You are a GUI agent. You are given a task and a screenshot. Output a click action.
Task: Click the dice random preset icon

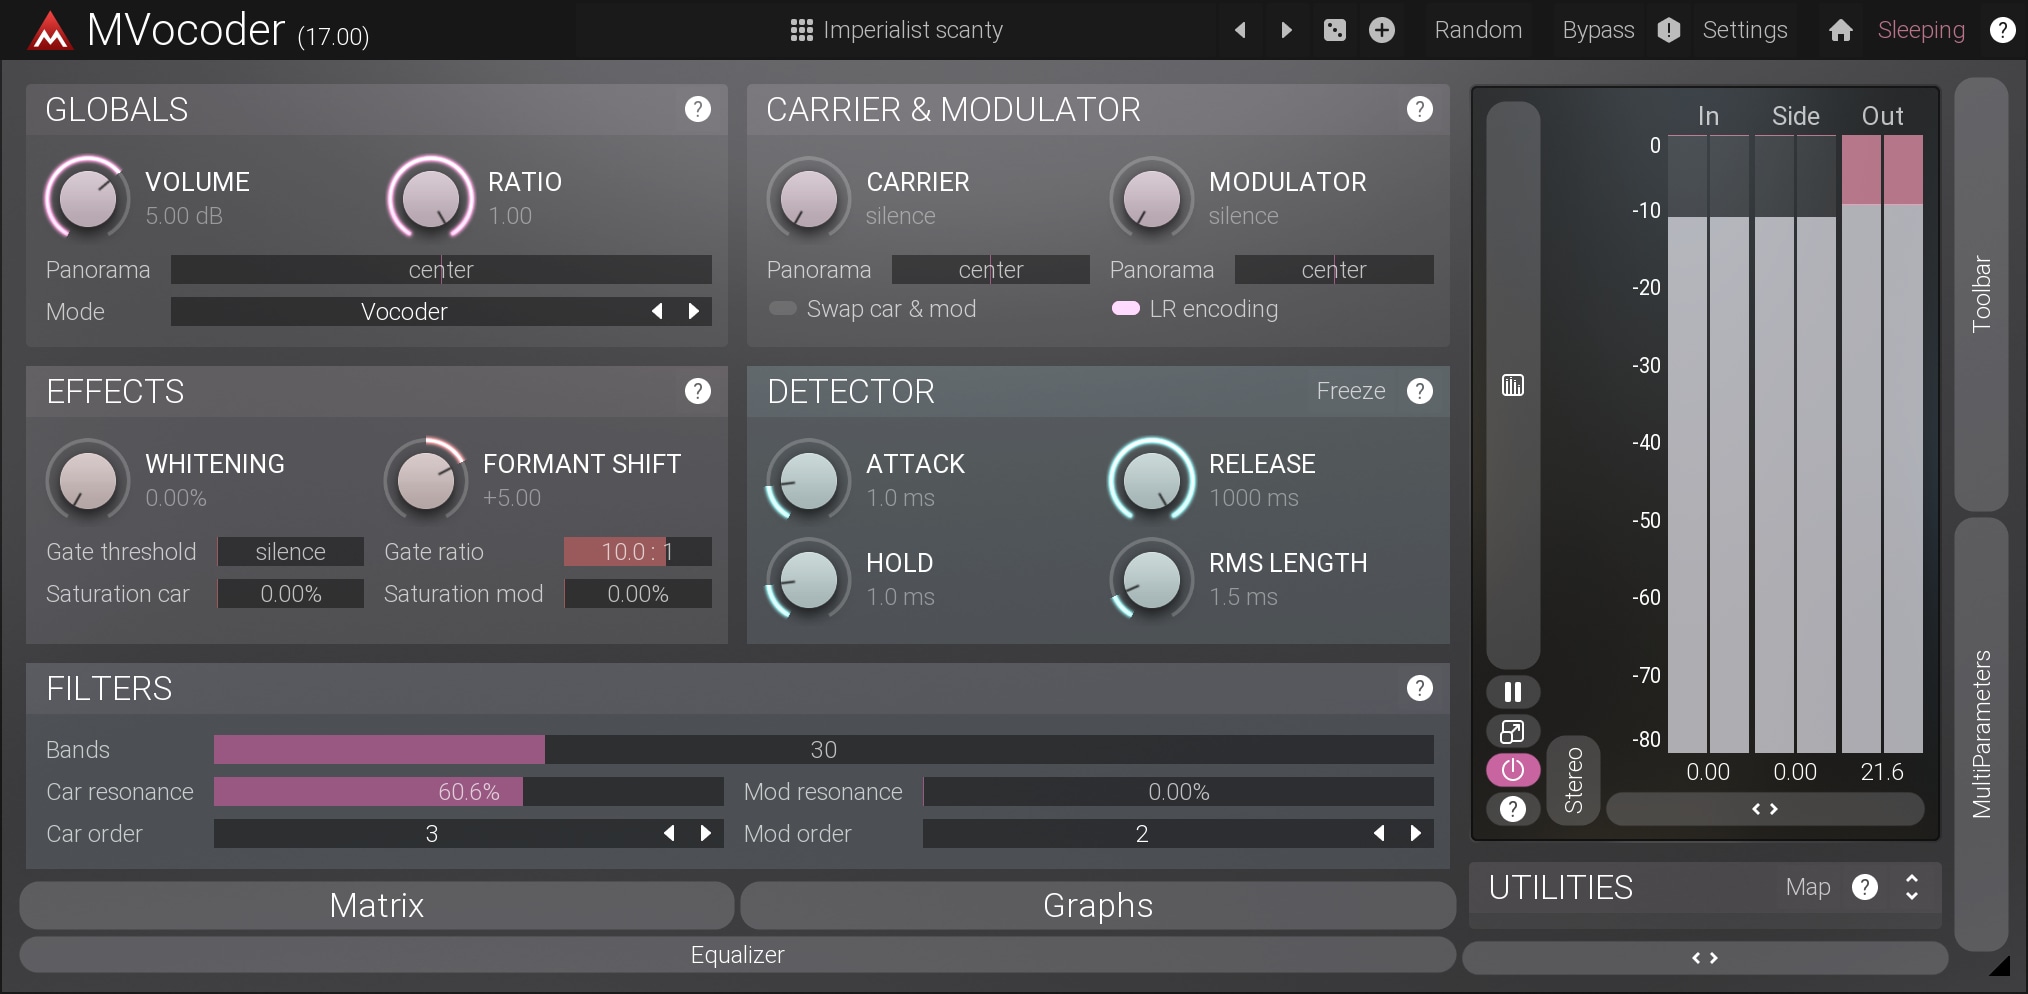[1335, 30]
